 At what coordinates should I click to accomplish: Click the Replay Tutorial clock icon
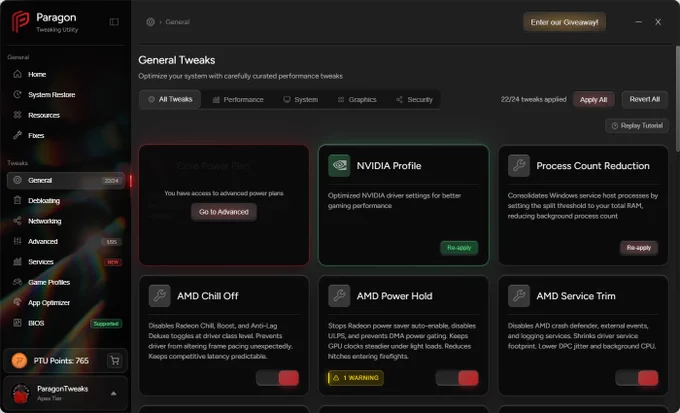pos(615,126)
